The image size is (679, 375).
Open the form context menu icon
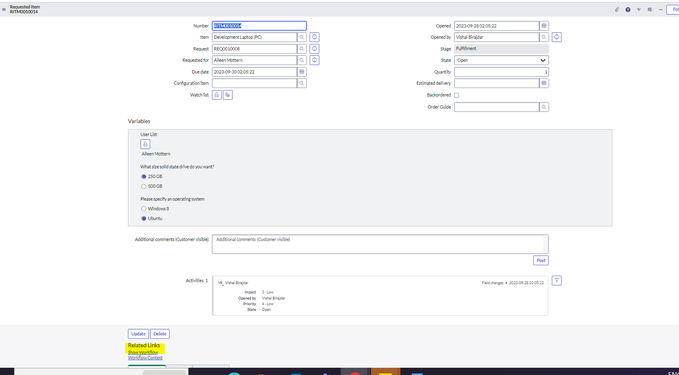[4, 10]
